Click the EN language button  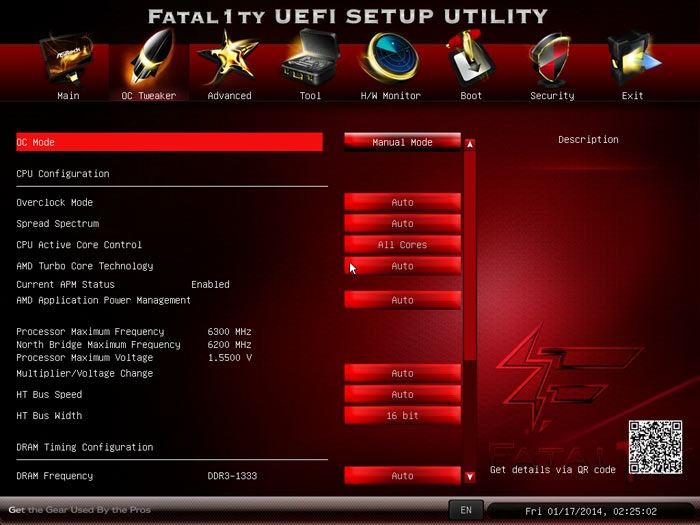point(466,510)
